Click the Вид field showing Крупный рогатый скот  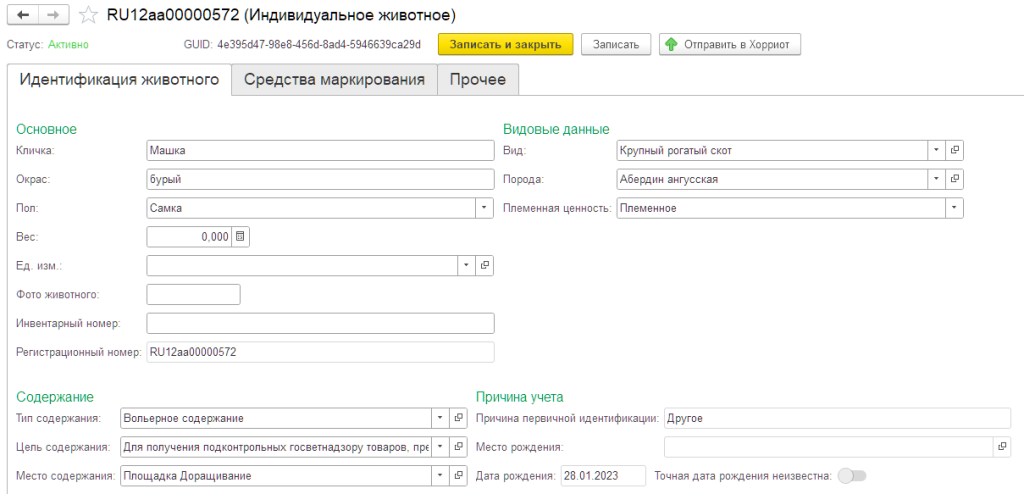point(772,150)
